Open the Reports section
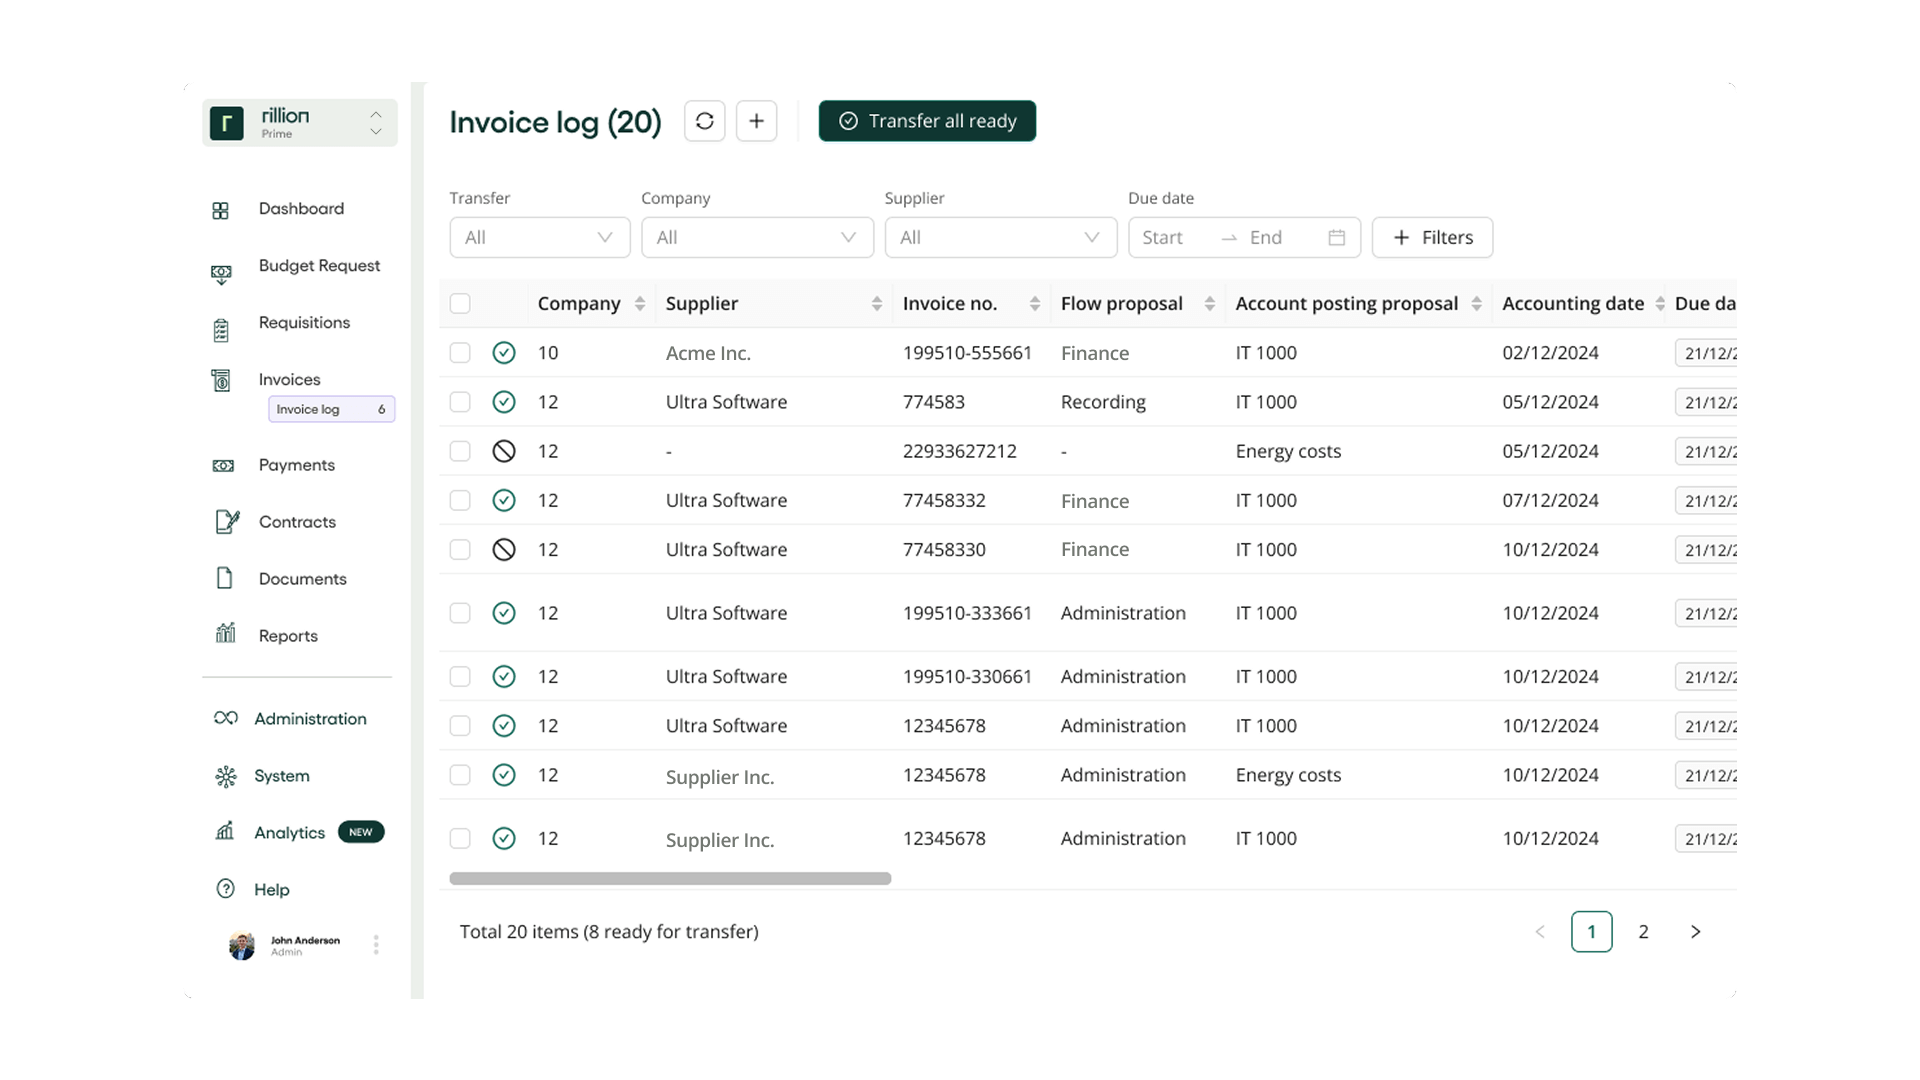This screenshot has width=1920, height=1080. click(288, 636)
